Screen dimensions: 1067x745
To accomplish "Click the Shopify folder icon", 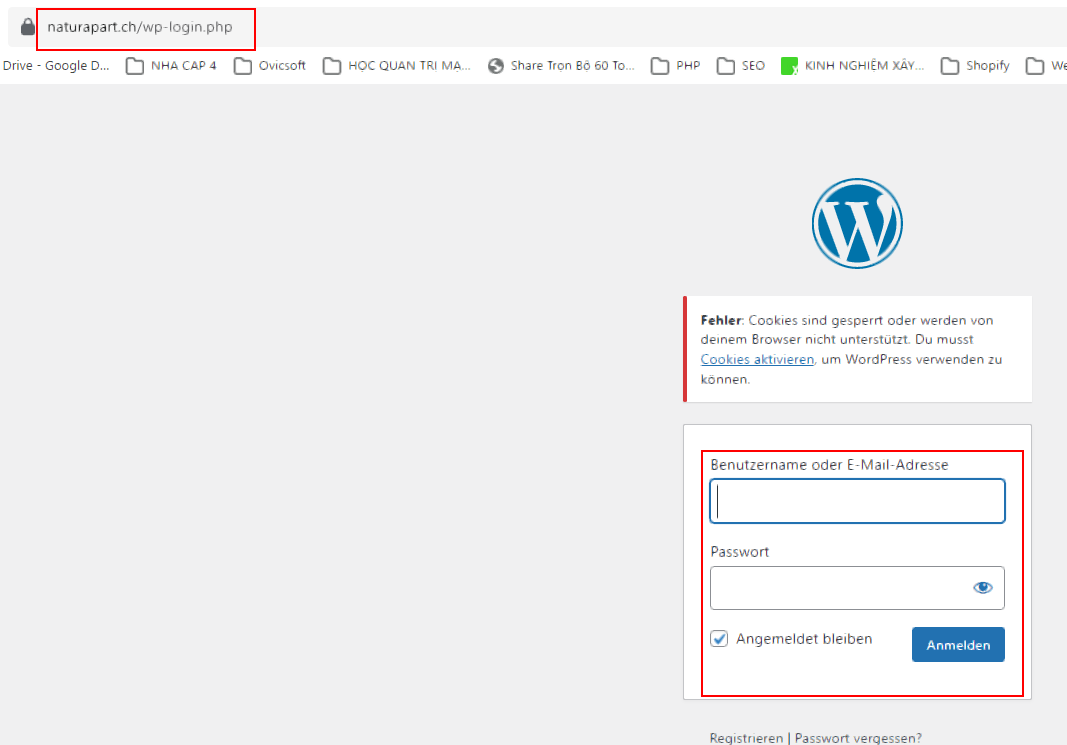I will point(949,65).
